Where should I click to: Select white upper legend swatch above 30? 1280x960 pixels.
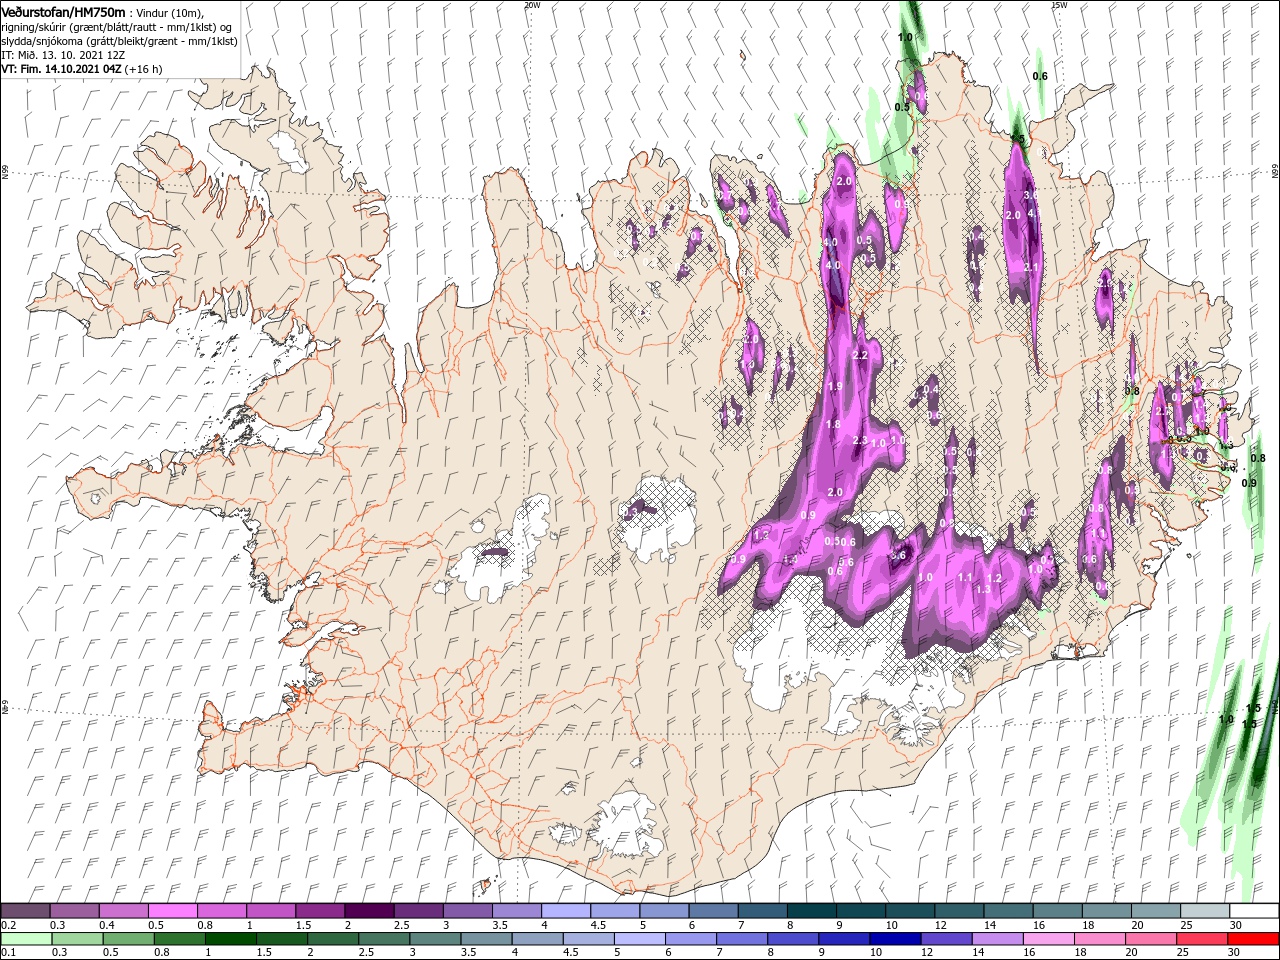tap(1254, 911)
